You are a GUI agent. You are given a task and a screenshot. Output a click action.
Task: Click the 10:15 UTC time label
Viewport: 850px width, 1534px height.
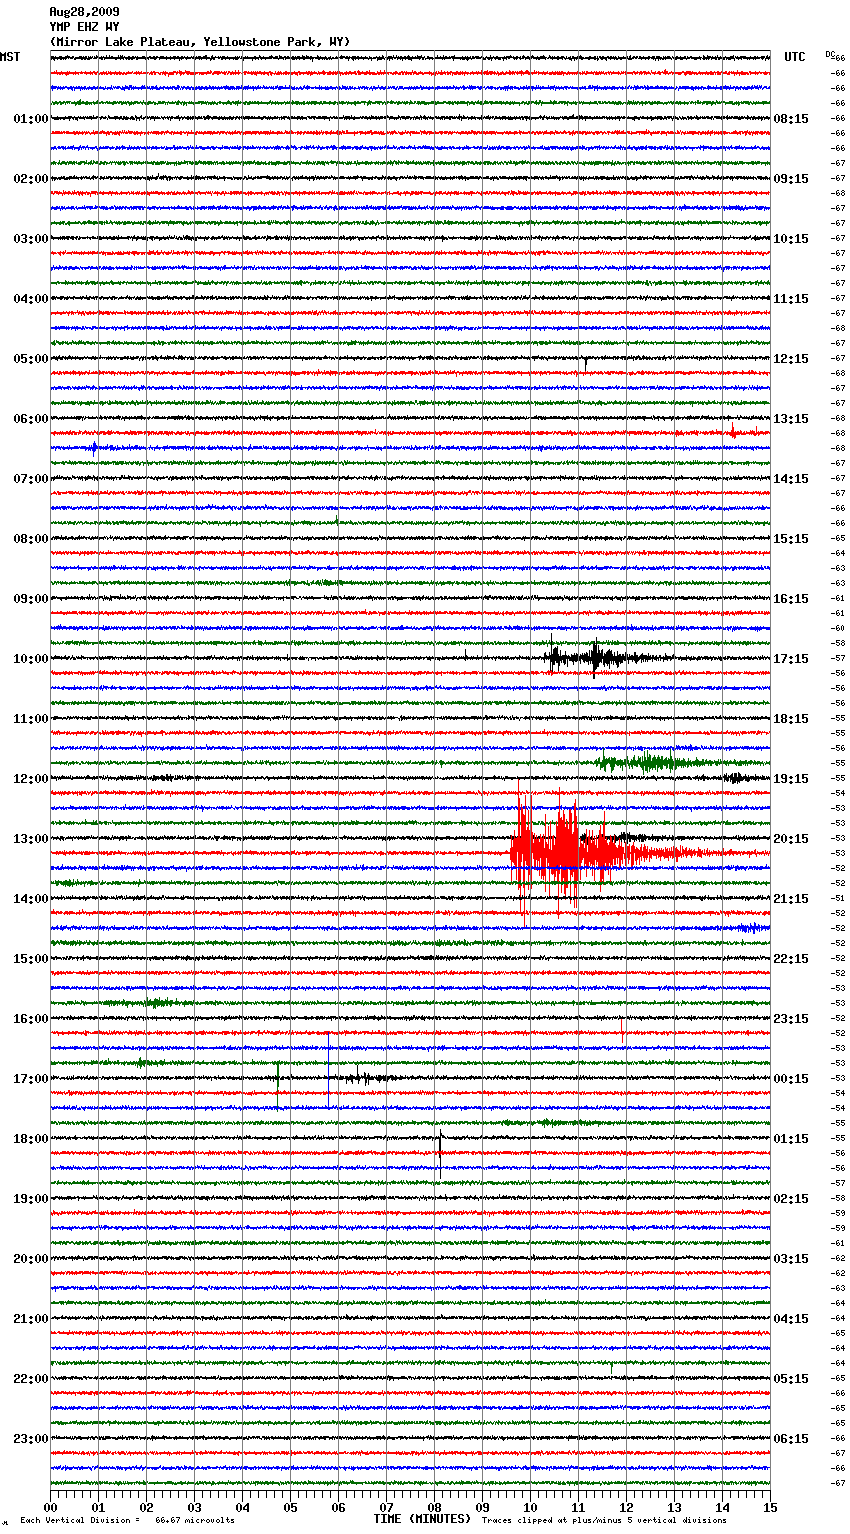tap(791, 239)
